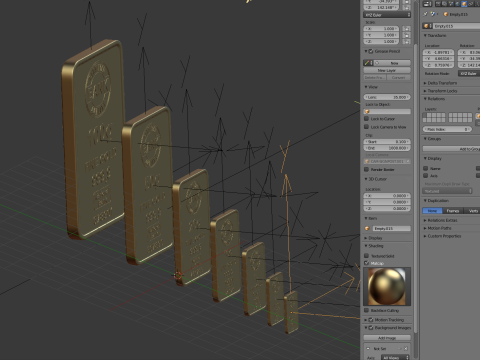Expand the Transform Locks panel

click(x=425, y=91)
